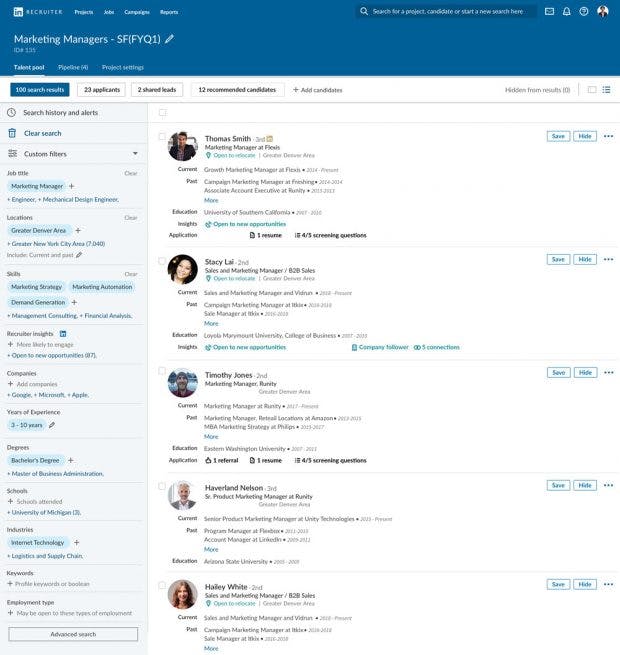Image resolution: width=620 pixels, height=655 pixels.
Task: Click the Recruiter insights LinkedIn badge icon
Action: click(63, 333)
